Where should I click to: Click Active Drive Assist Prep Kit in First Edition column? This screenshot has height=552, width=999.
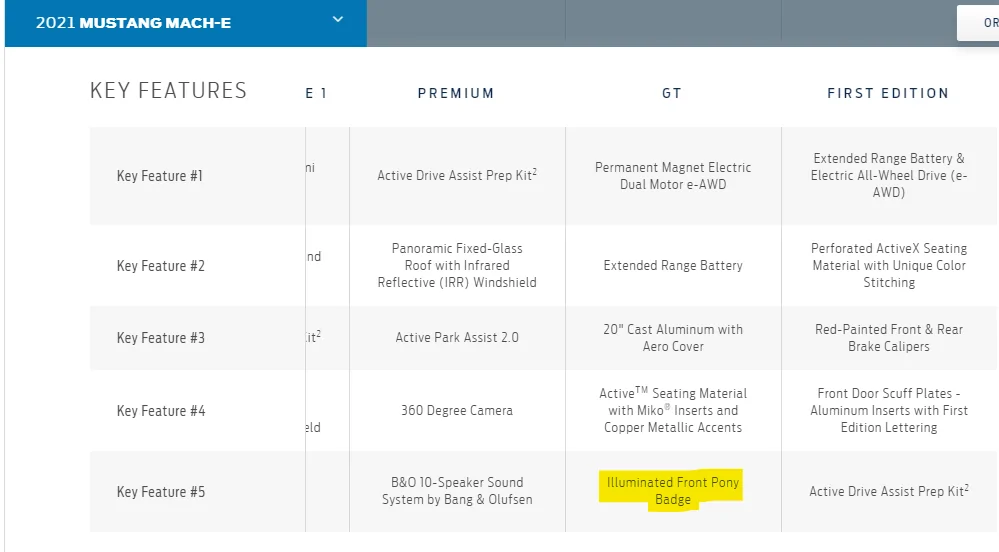(889, 491)
